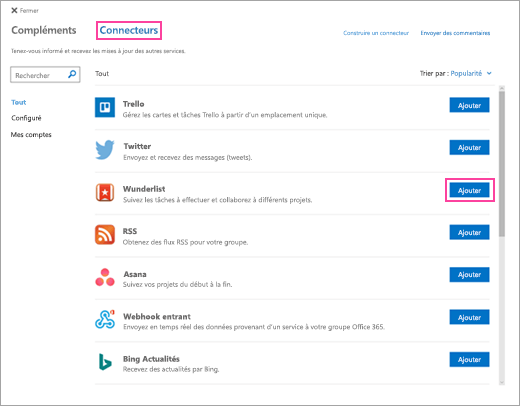Add the Webhook entrant connector
Viewport: 520px width, 406px height.
pos(469,317)
